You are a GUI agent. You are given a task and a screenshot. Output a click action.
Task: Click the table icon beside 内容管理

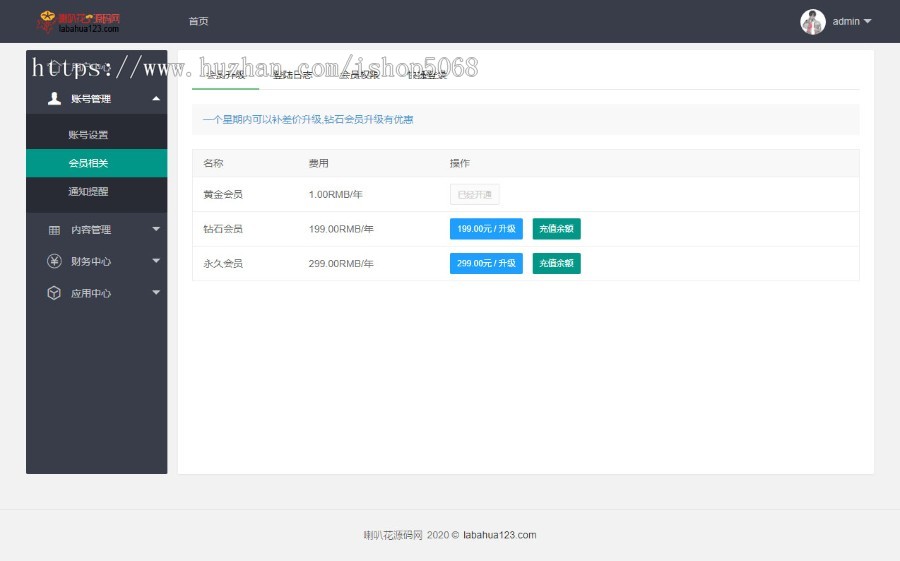(x=54, y=230)
